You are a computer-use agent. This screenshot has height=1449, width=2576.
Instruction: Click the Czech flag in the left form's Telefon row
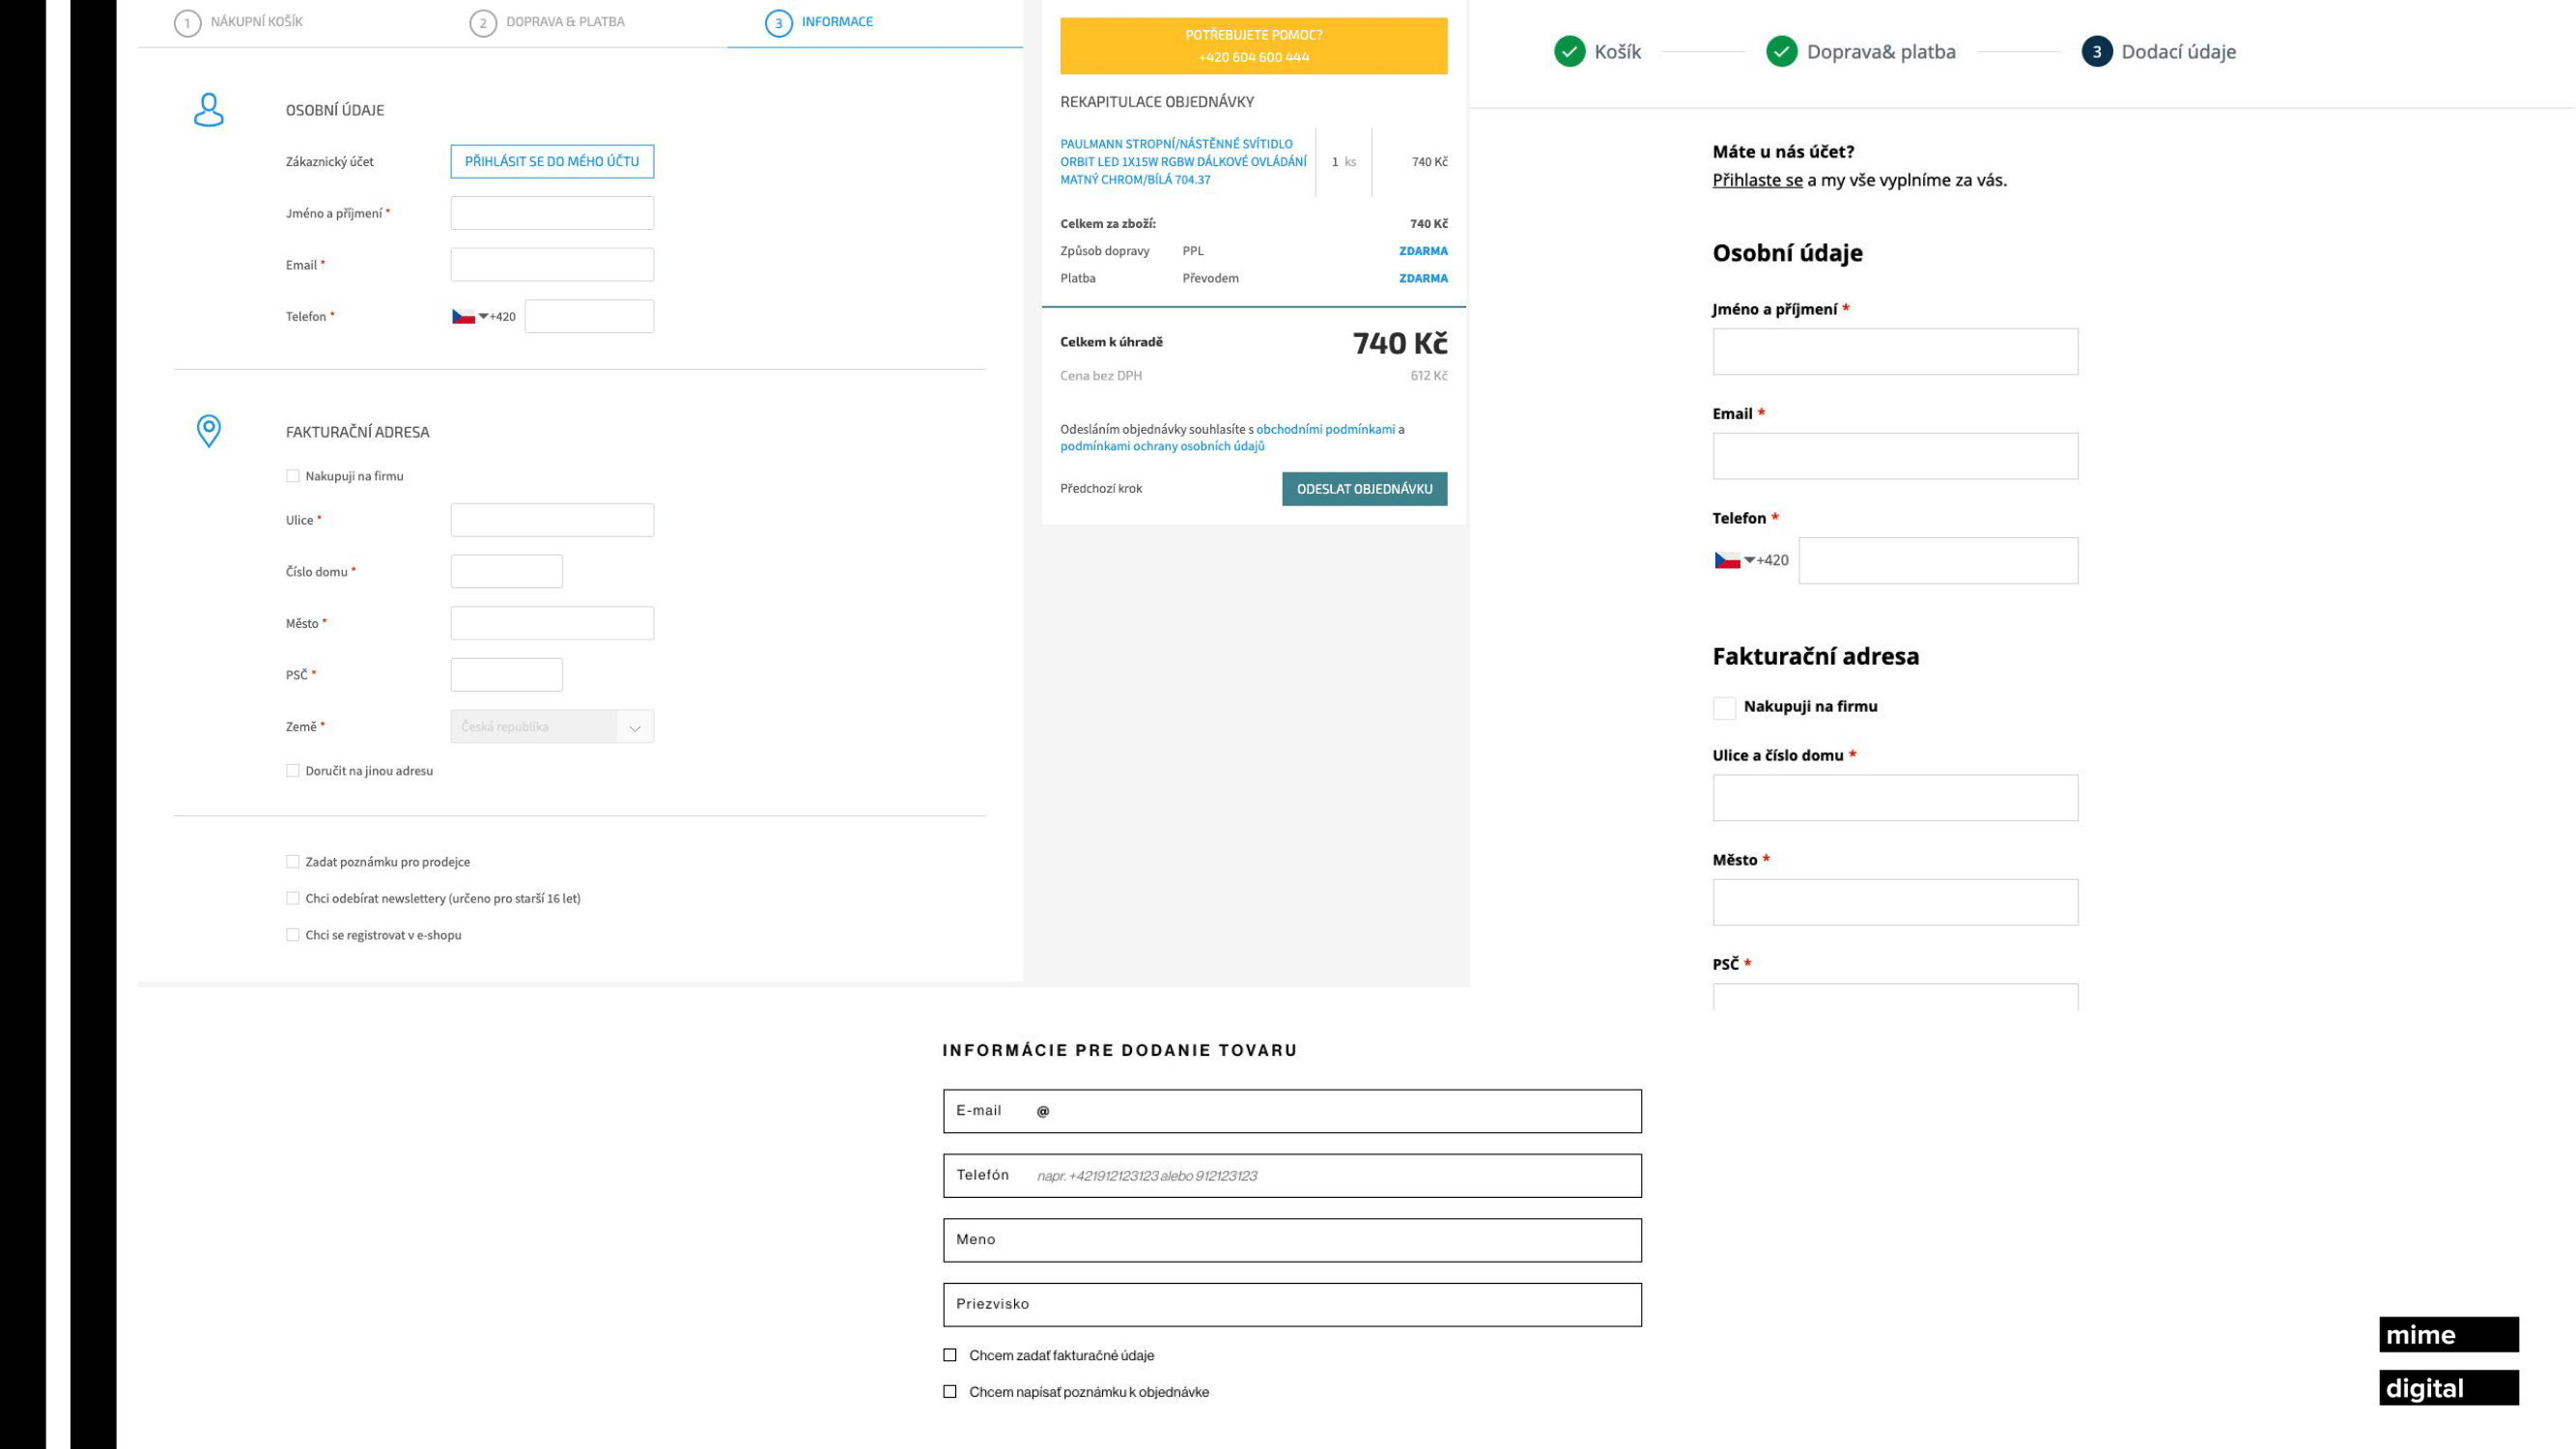(x=463, y=317)
